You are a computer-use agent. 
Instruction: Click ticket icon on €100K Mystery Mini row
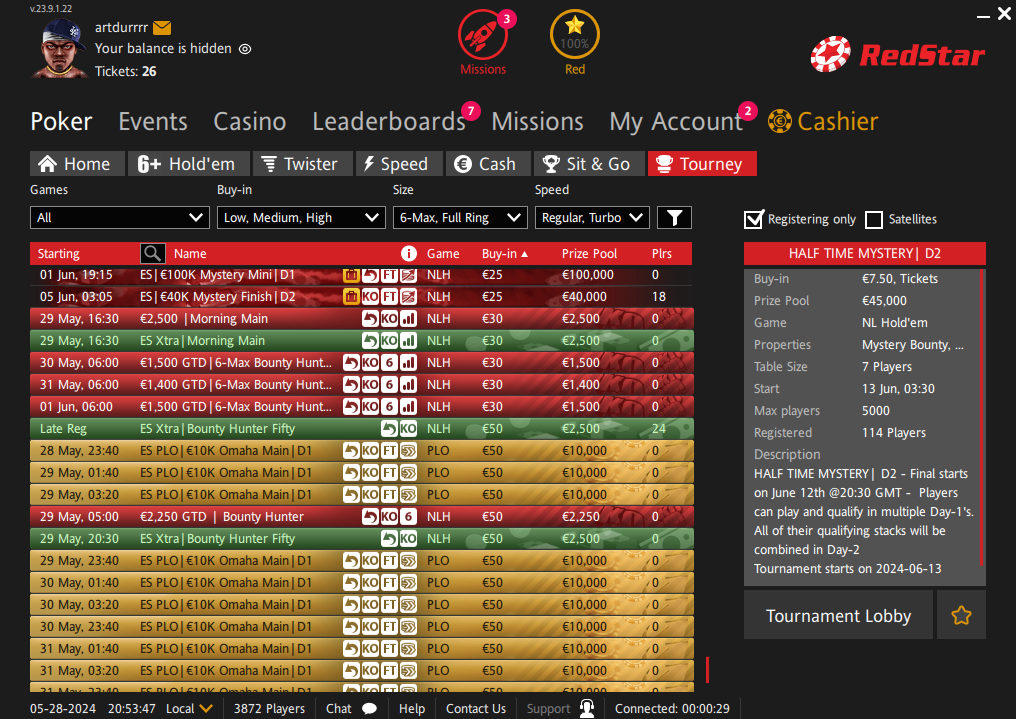pos(351,275)
